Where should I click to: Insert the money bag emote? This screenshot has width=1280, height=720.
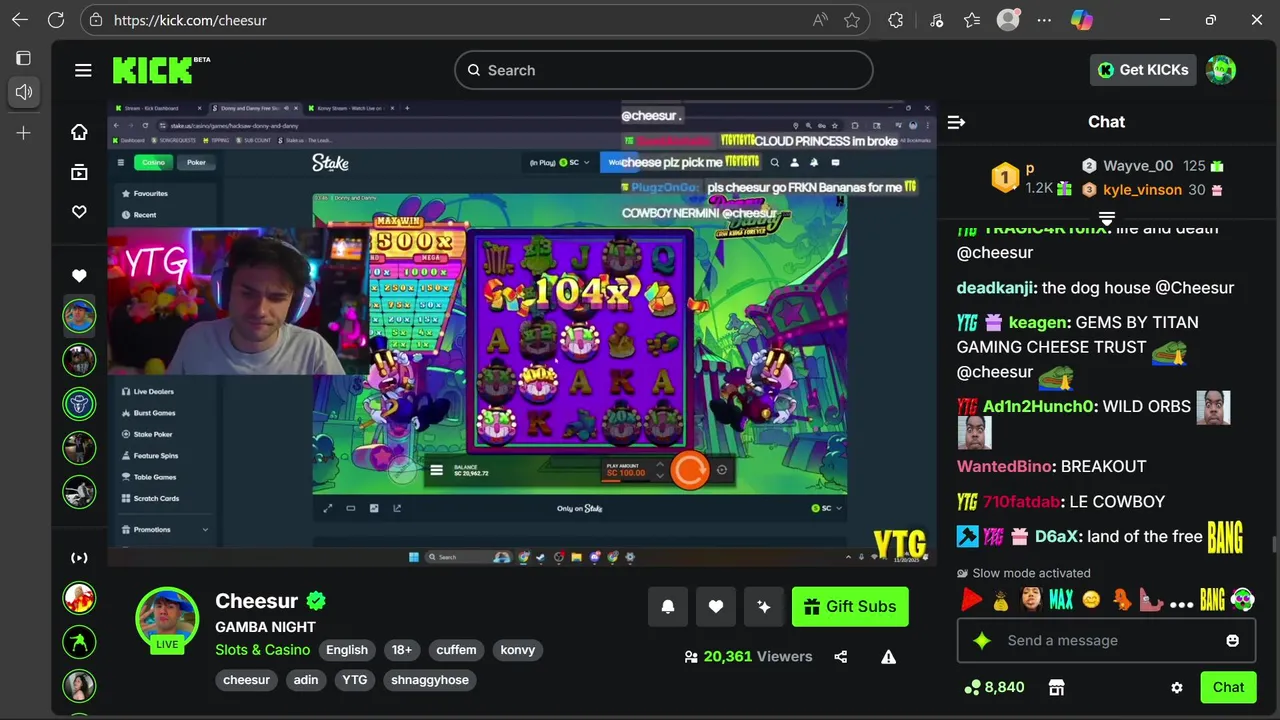(x=1001, y=600)
